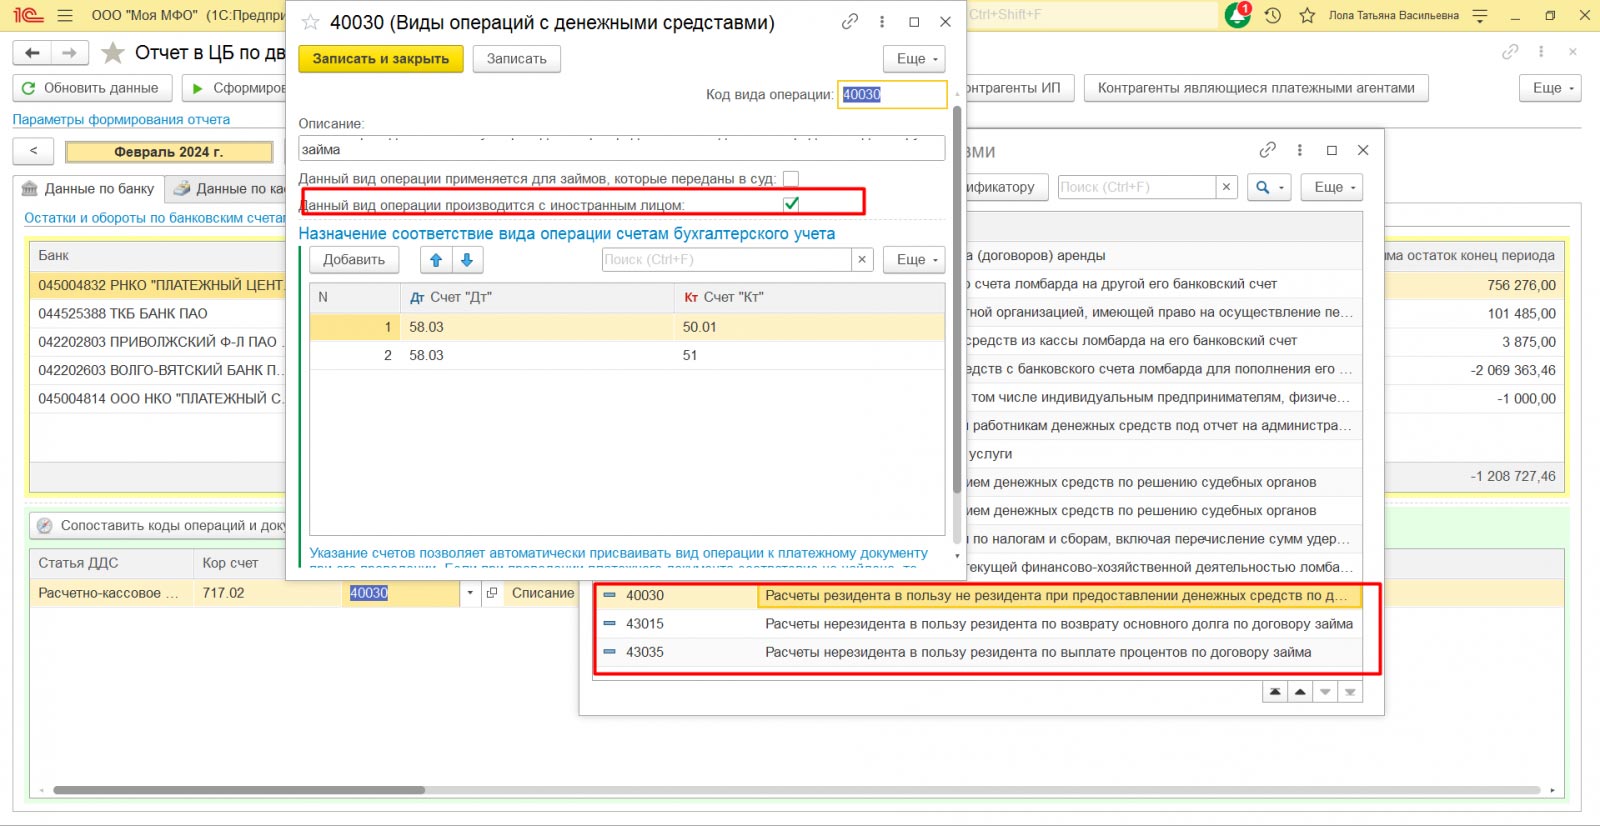1600x826 pixels.
Task: Open Параметры формирования отчета link
Action: click(x=121, y=120)
